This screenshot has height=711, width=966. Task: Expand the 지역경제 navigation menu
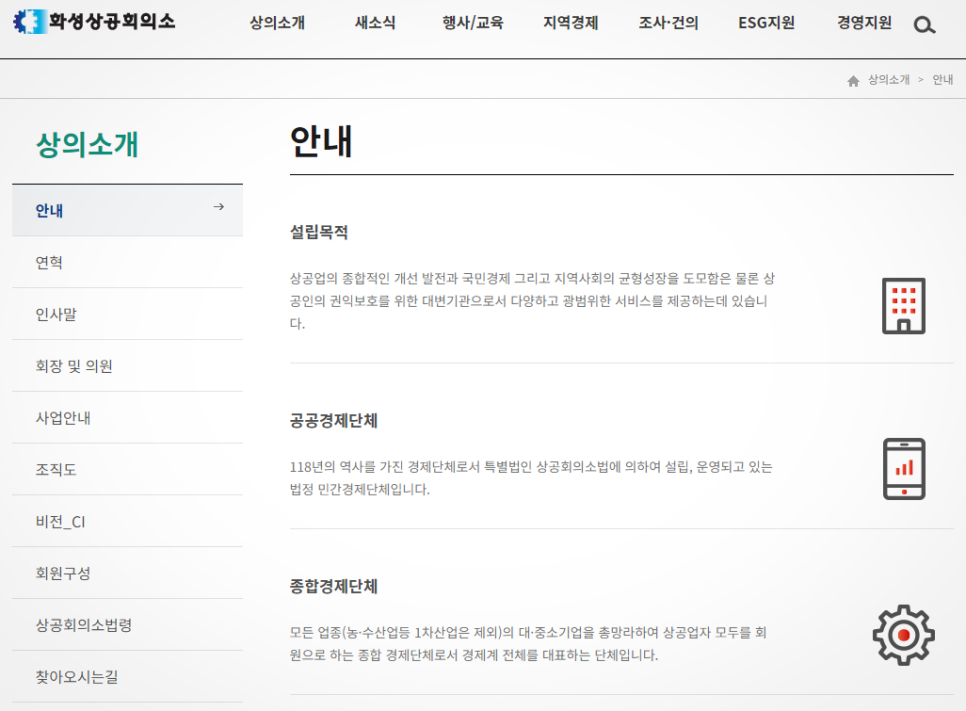571,23
